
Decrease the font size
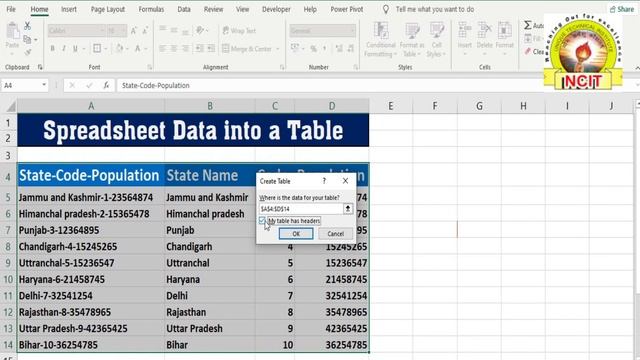click(x=145, y=31)
